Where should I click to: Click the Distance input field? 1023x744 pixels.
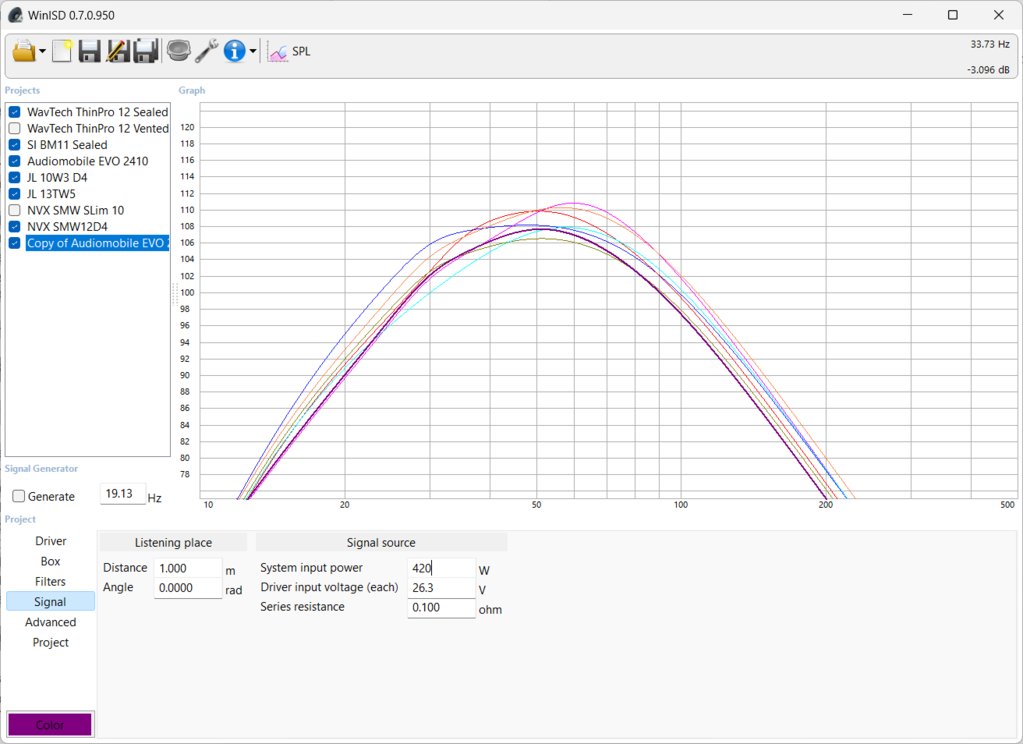click(188, 568)
